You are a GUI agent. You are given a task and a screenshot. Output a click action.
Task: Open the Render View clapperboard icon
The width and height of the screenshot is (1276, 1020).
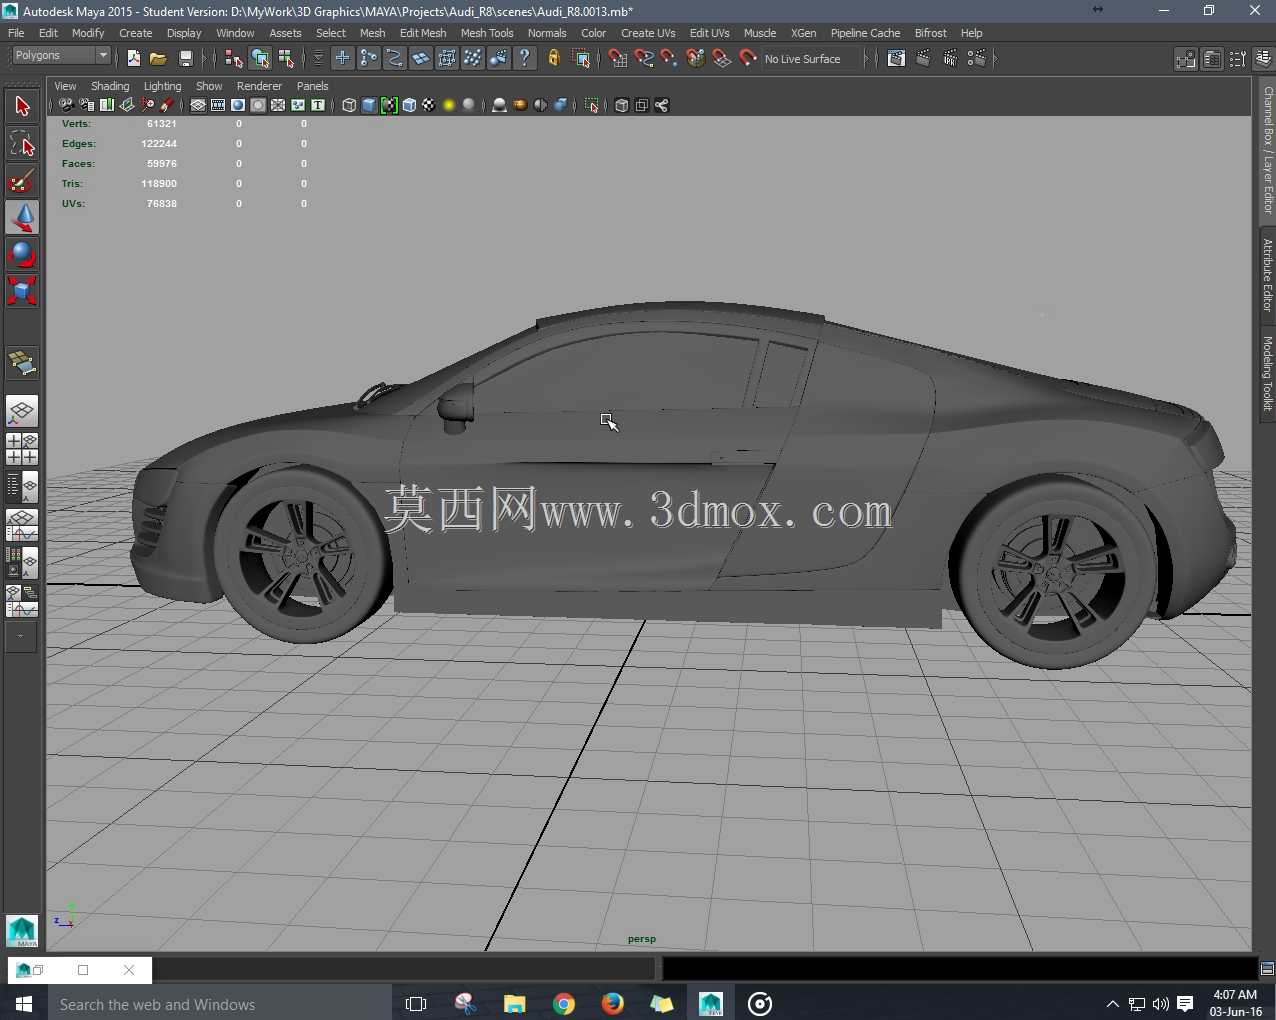click(x=897, y=59)
